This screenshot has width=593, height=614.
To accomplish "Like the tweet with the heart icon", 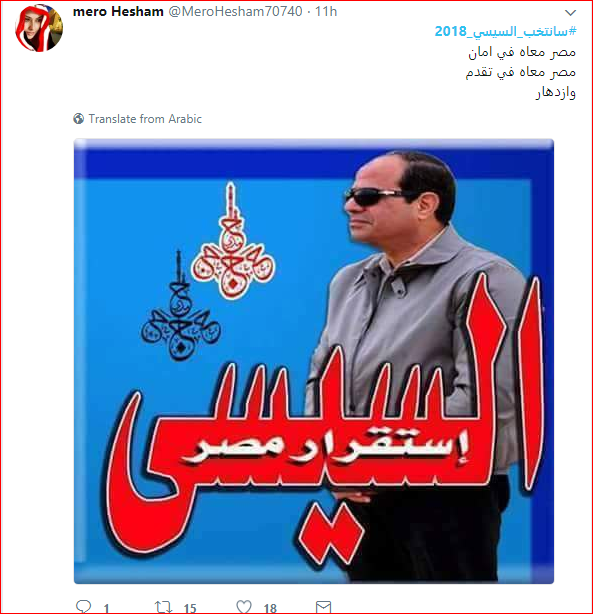I will click(x=244, y=607).
